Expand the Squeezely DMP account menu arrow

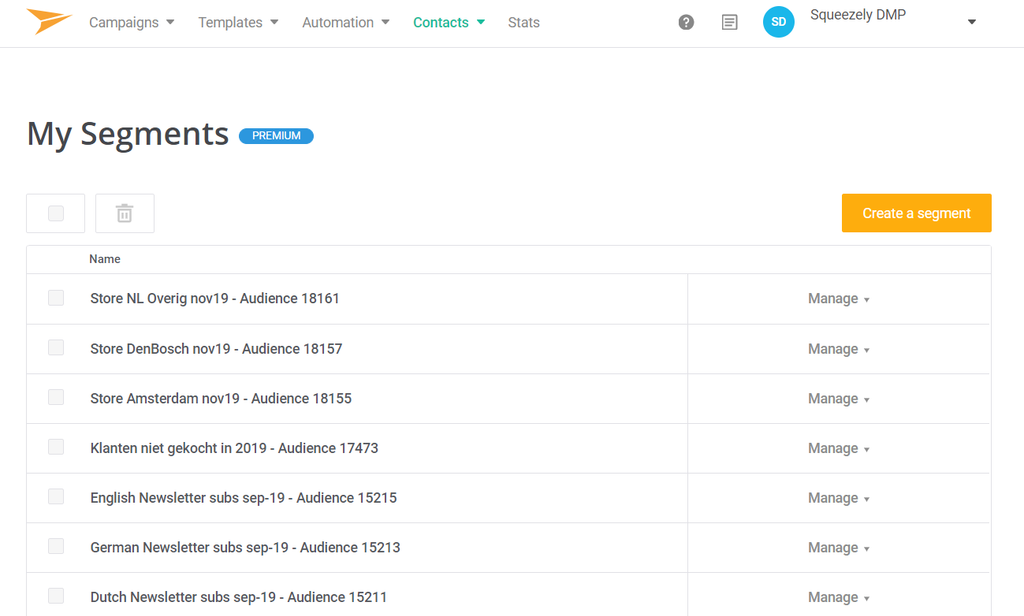972,22
